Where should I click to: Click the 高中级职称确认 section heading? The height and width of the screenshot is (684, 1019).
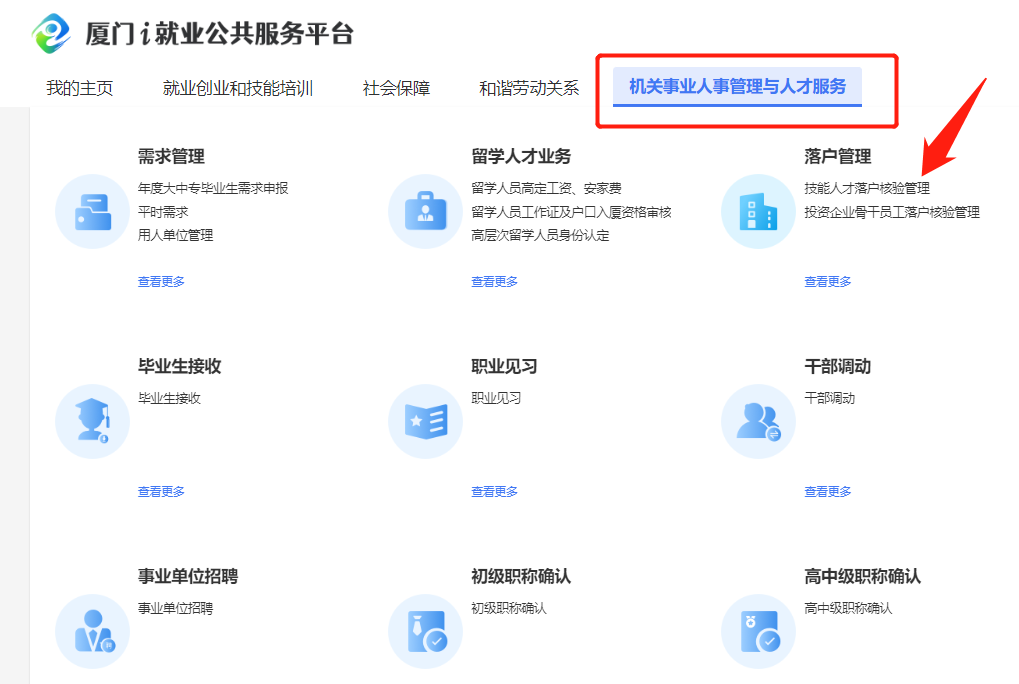point(862,576)
